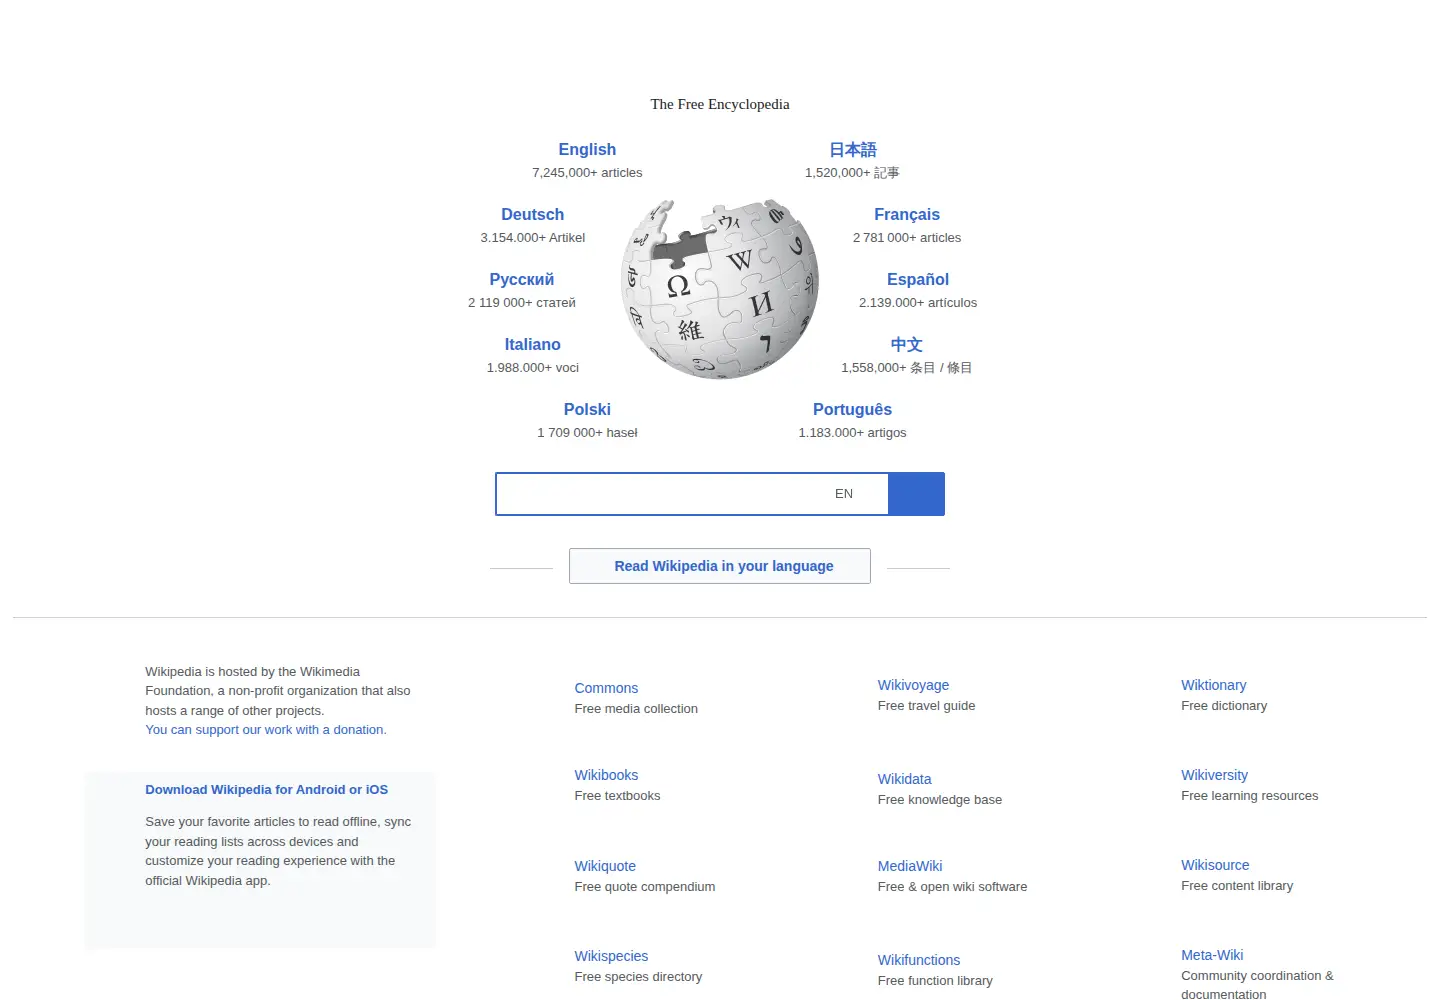
Task: Open the 日本語 Wikipedia edition
Action: [x=853, y=149]
